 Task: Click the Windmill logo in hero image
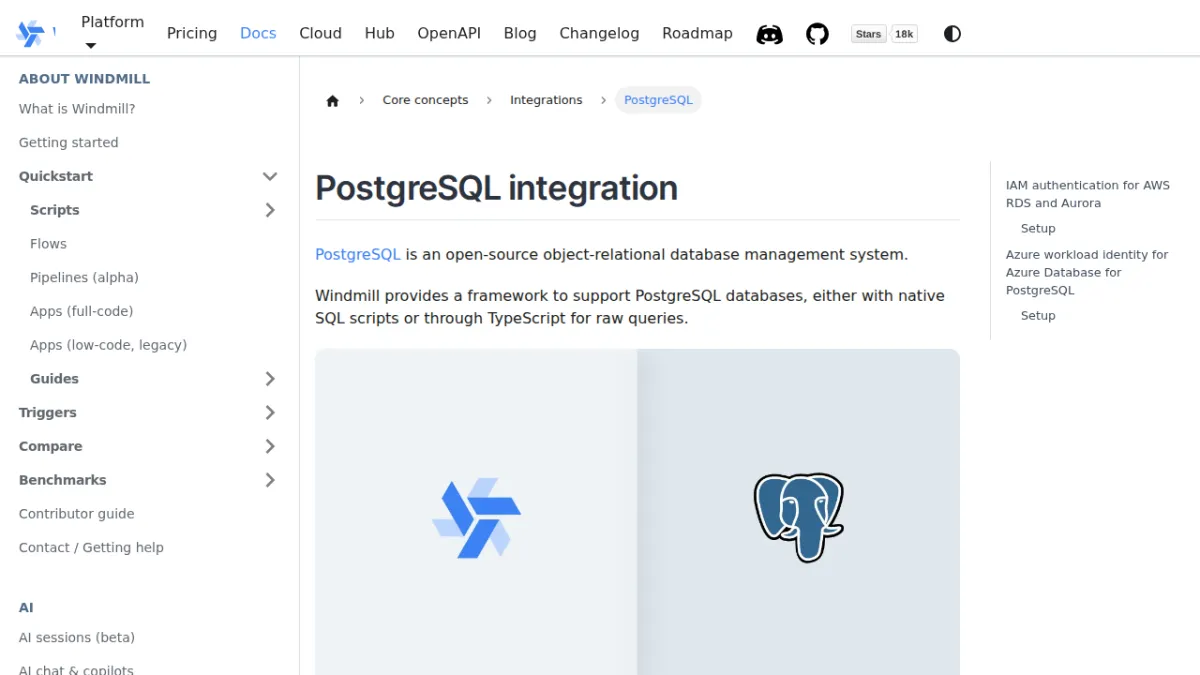coord(477,519)
